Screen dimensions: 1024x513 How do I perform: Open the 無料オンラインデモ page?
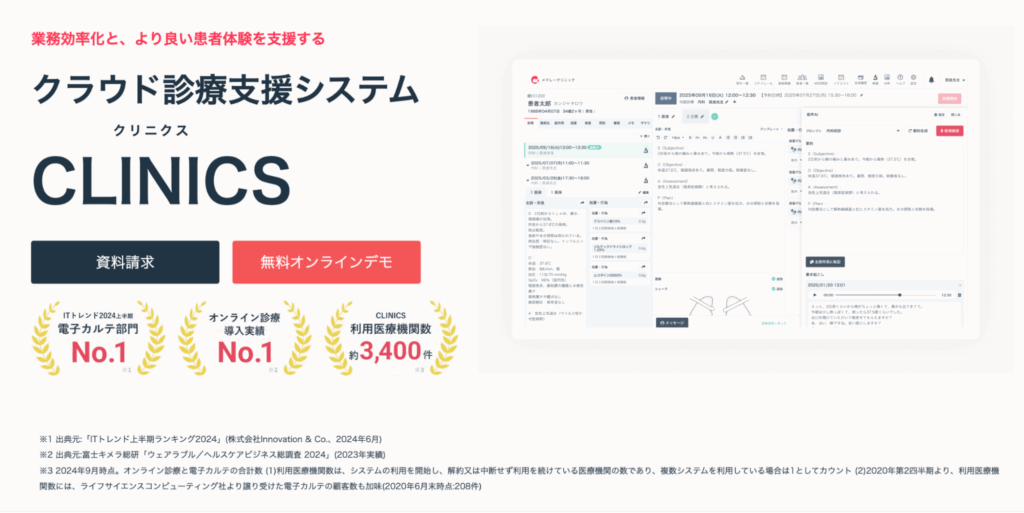pyautogui.click(x=327, y=262)
